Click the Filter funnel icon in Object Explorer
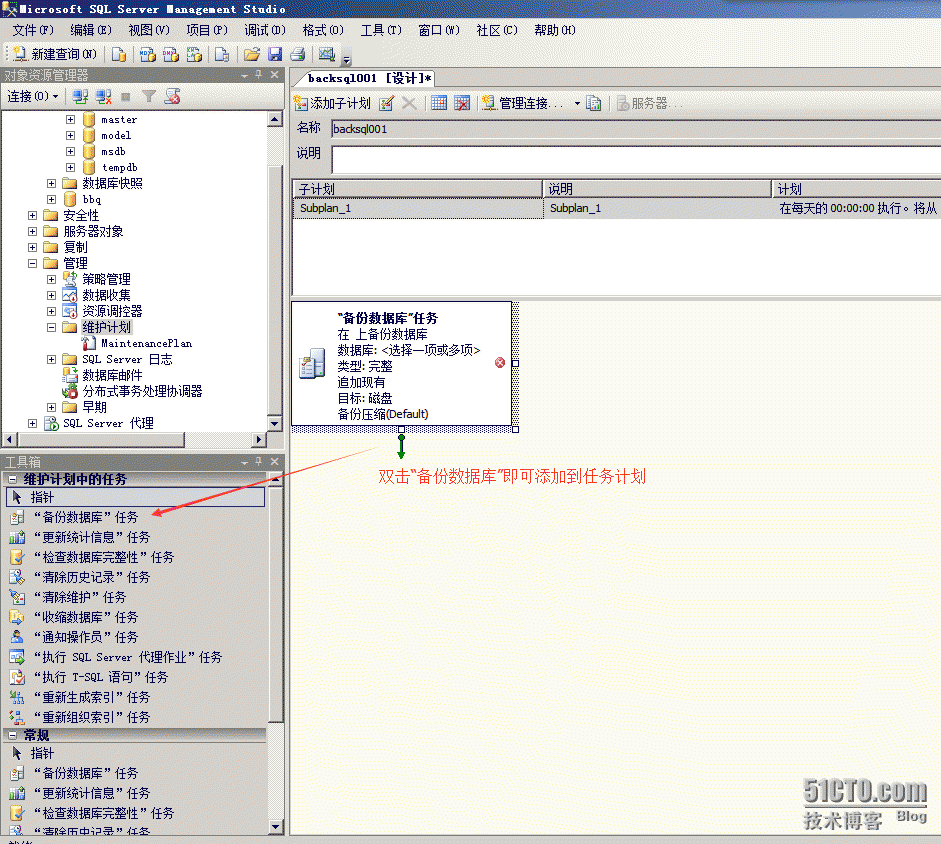 point(149,96)
